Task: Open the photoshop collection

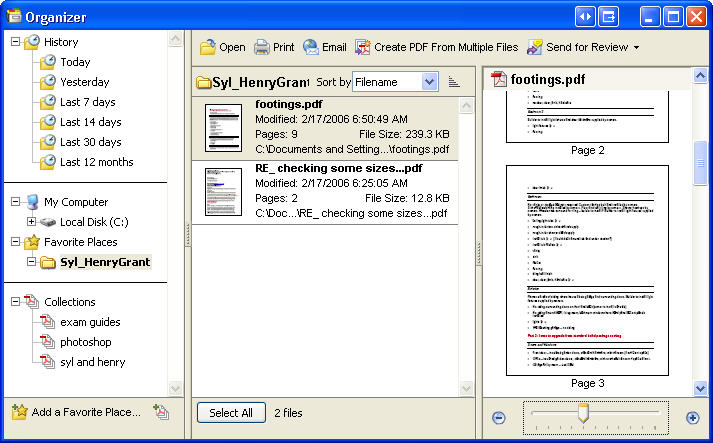Action: tap(84, 342)
